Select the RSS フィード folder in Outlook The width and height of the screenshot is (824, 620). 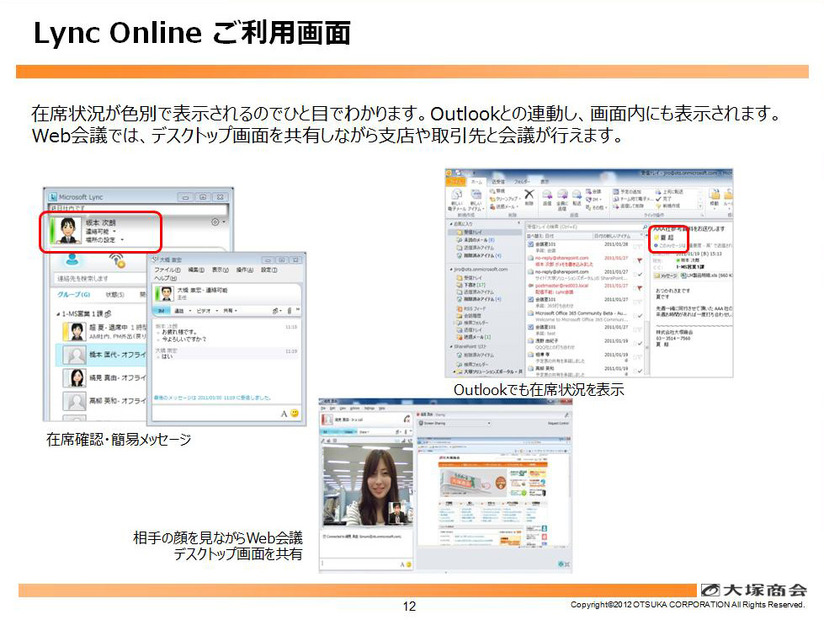[x=471, y=308]
